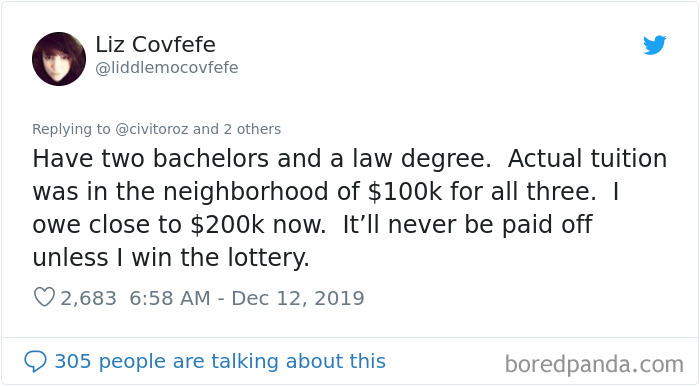Click the speech bubble reply icon
700x386 pixels.
pos(35,361)
